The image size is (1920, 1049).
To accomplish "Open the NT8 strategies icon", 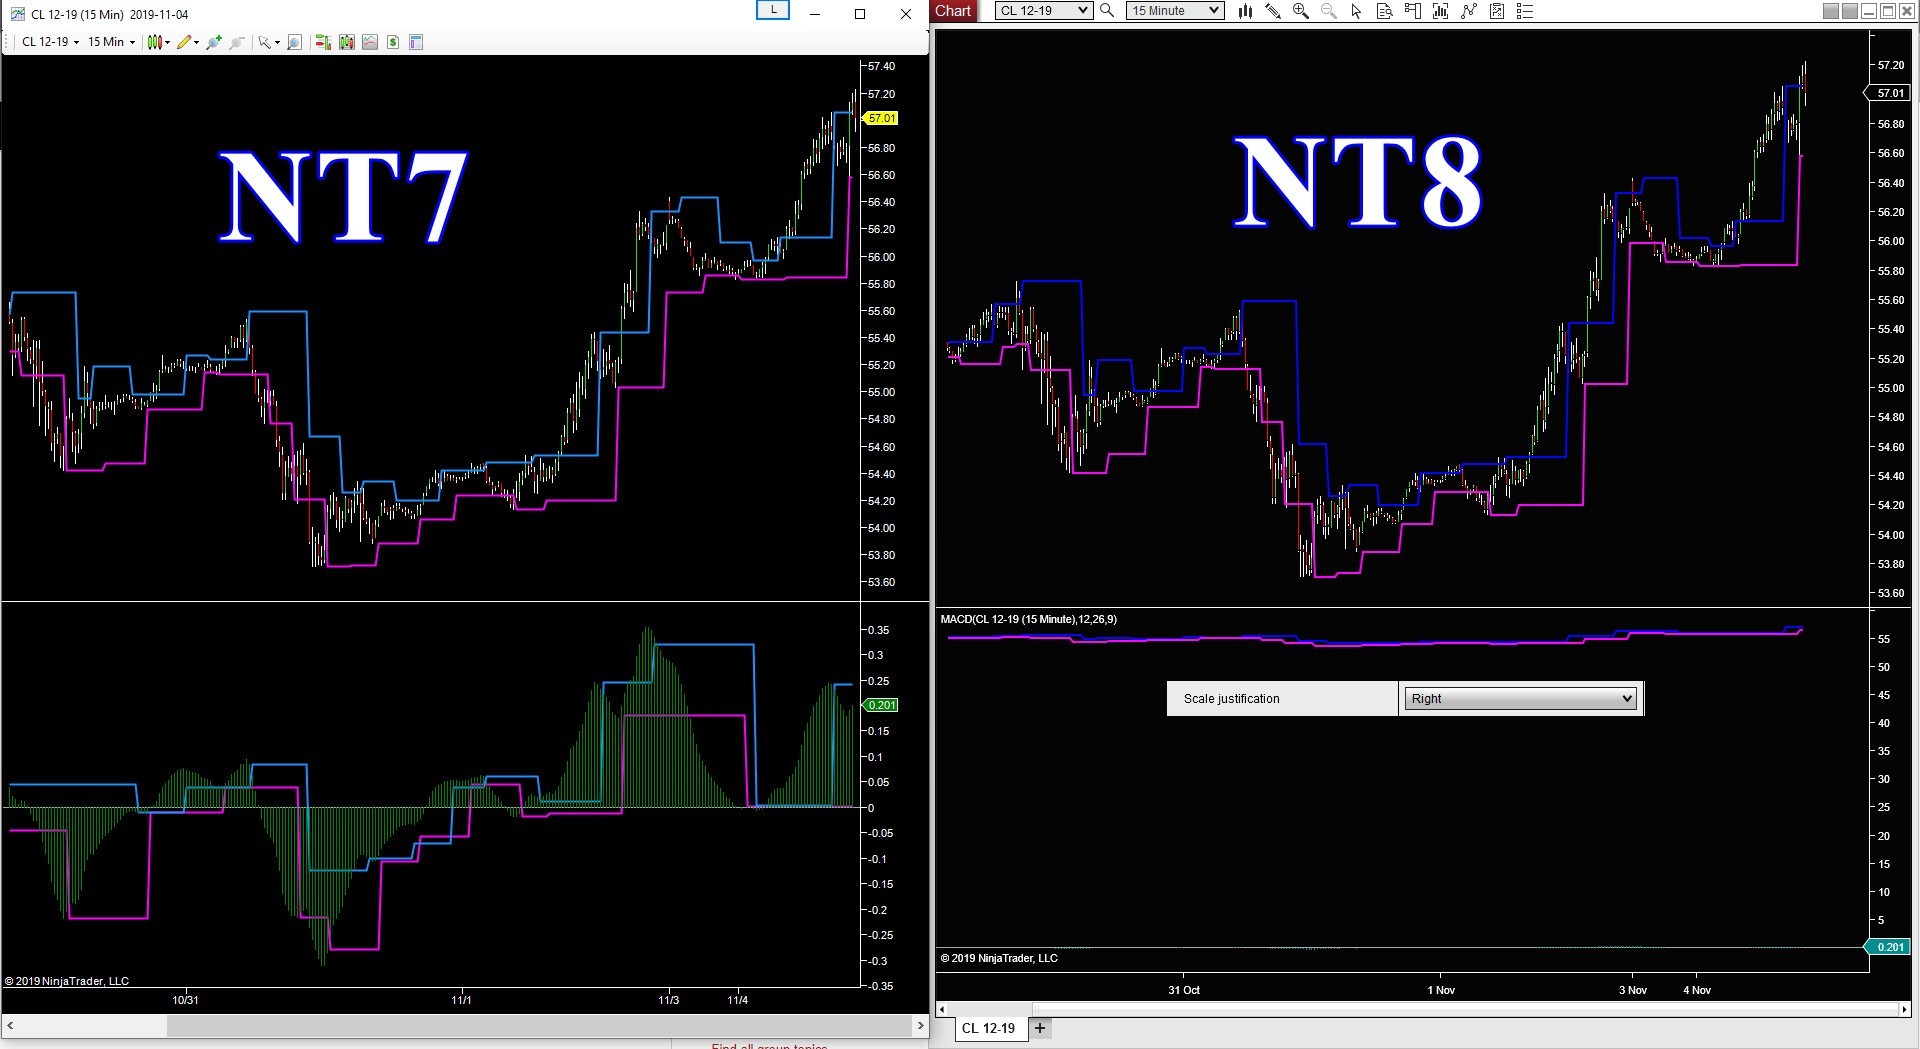I will (x=1497, y=11).
